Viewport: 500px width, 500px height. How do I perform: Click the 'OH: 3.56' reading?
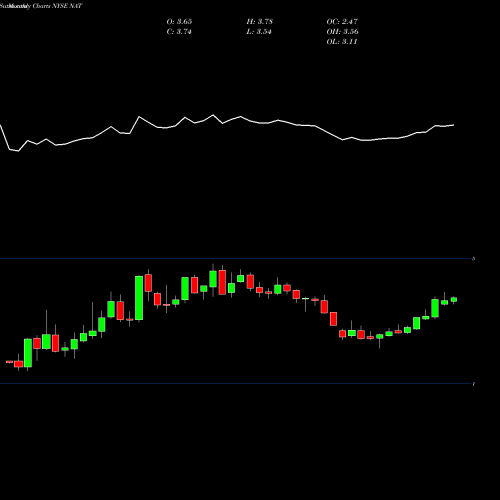coord(342,32)
